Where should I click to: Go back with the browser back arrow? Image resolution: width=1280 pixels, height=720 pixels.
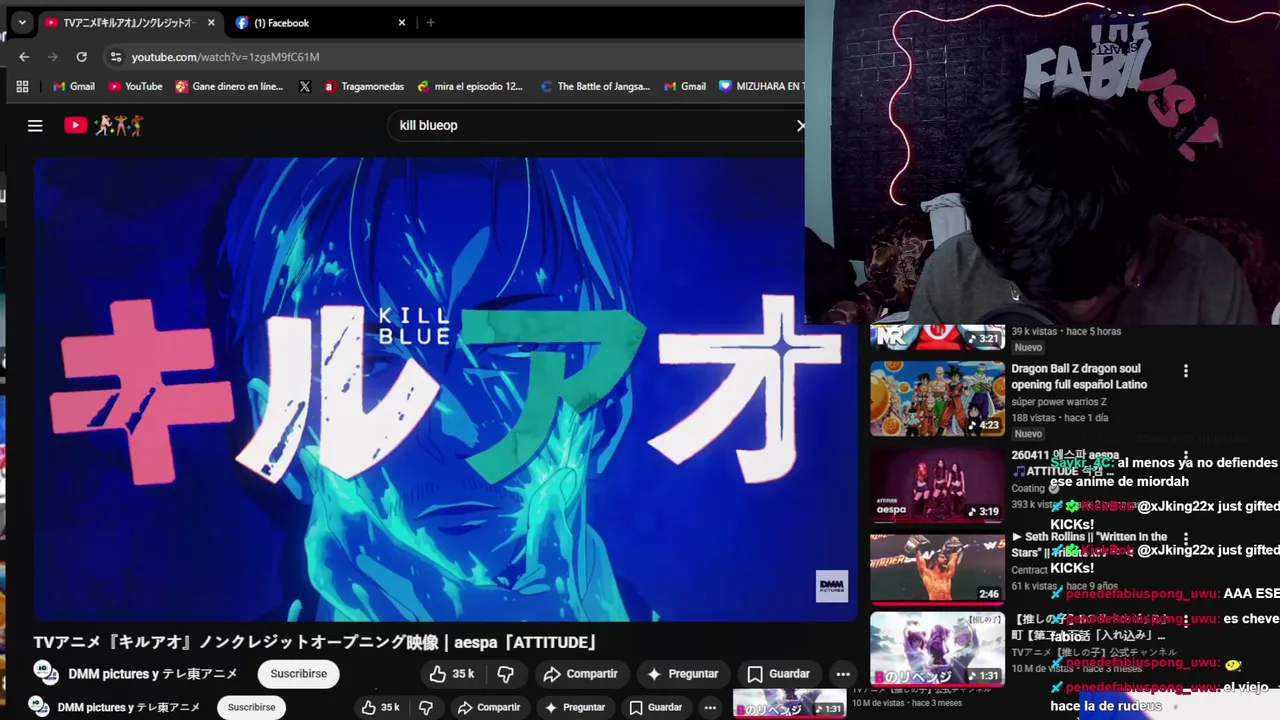(x=24, y=57)
